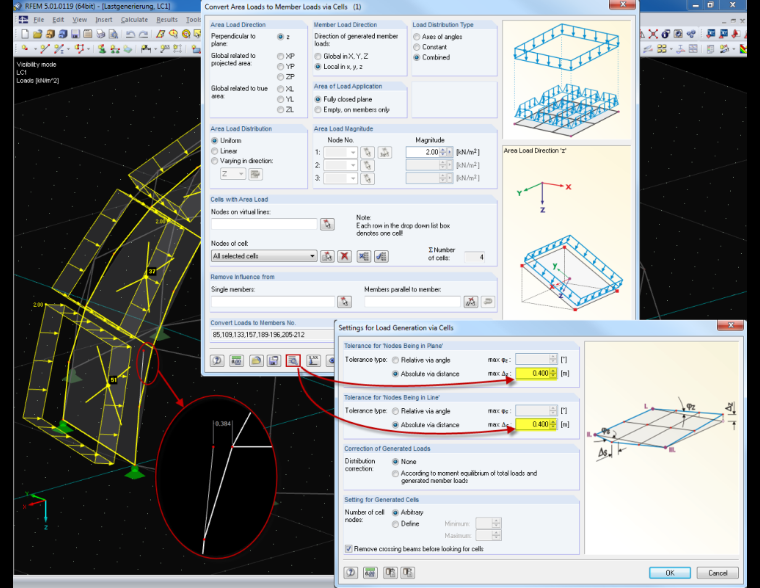The height and width of the screenshot is (588, 760).
Task: Click the blue floppy Save icon in main toolbar
Action: tap(75, 34)
